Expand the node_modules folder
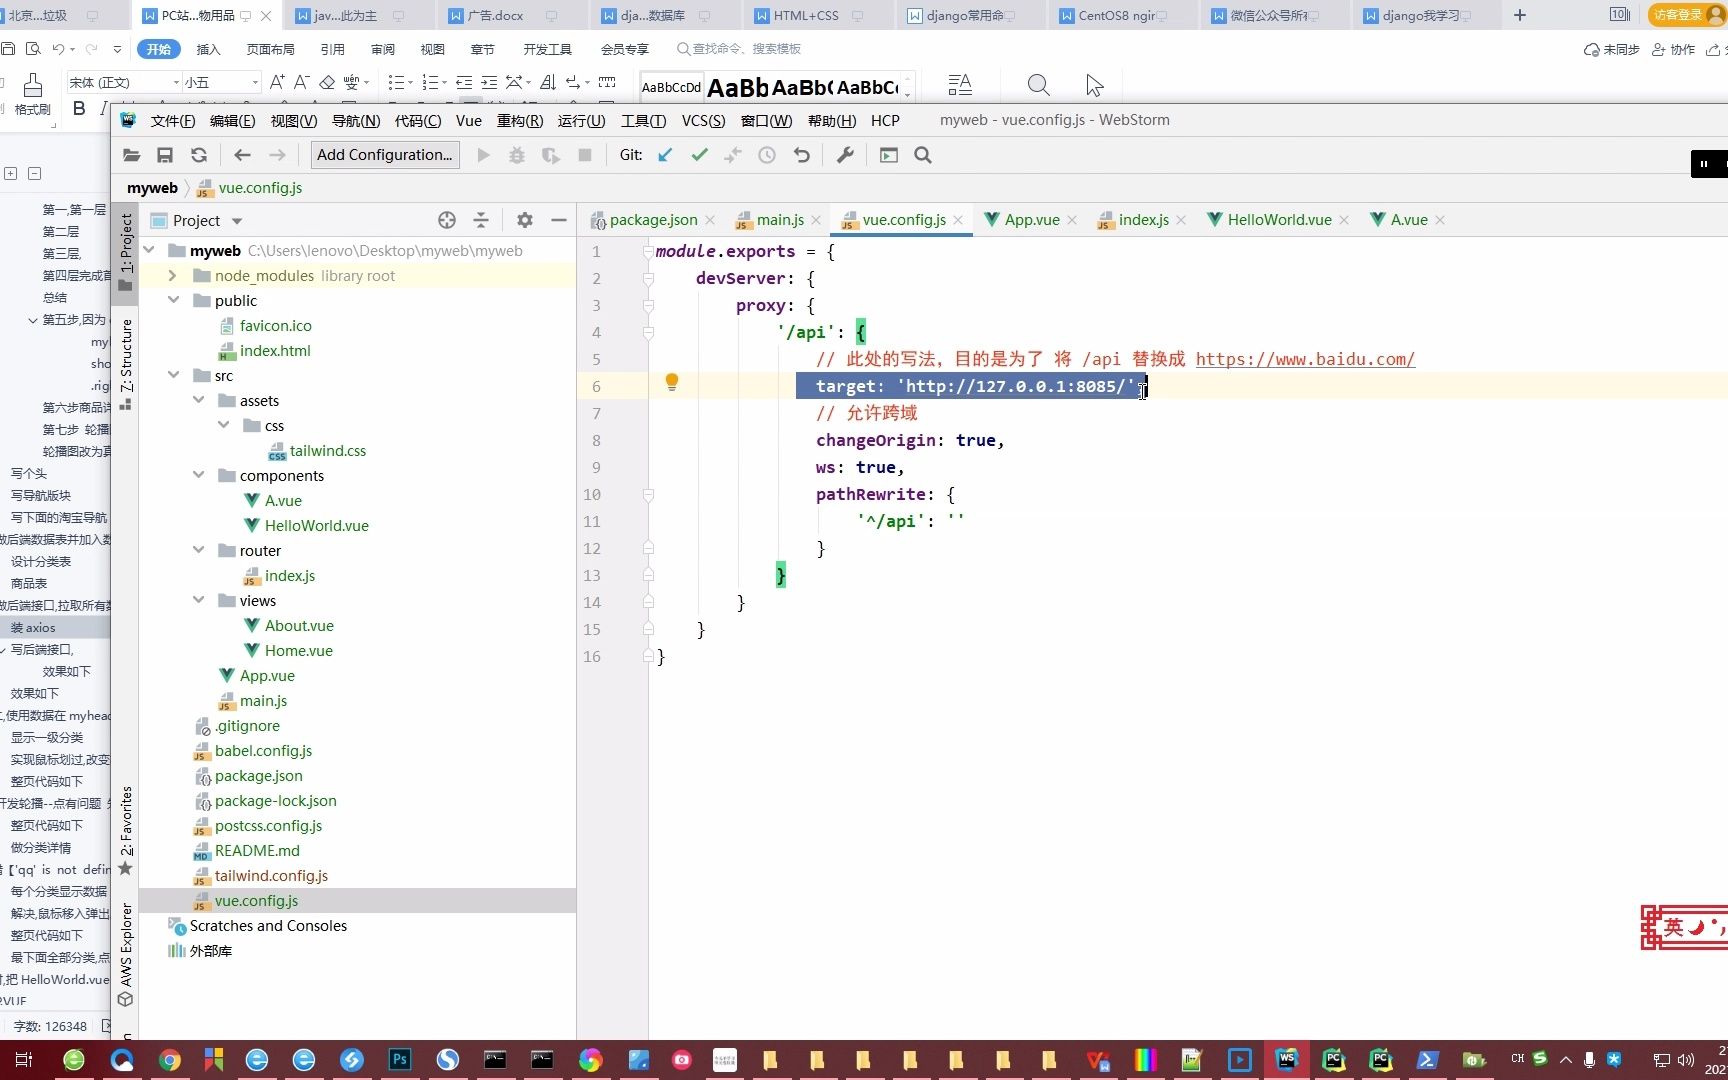This screenshot has width=1728, height=1080. pos(172,276)
